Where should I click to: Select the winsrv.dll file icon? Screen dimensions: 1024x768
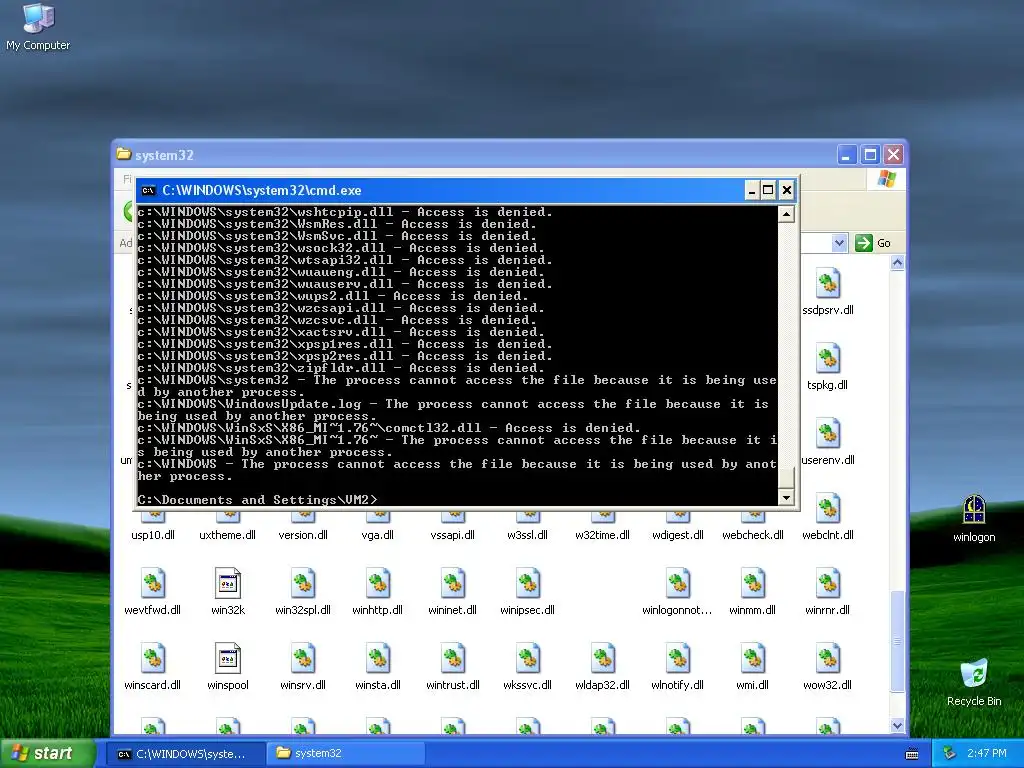(302, 658)
